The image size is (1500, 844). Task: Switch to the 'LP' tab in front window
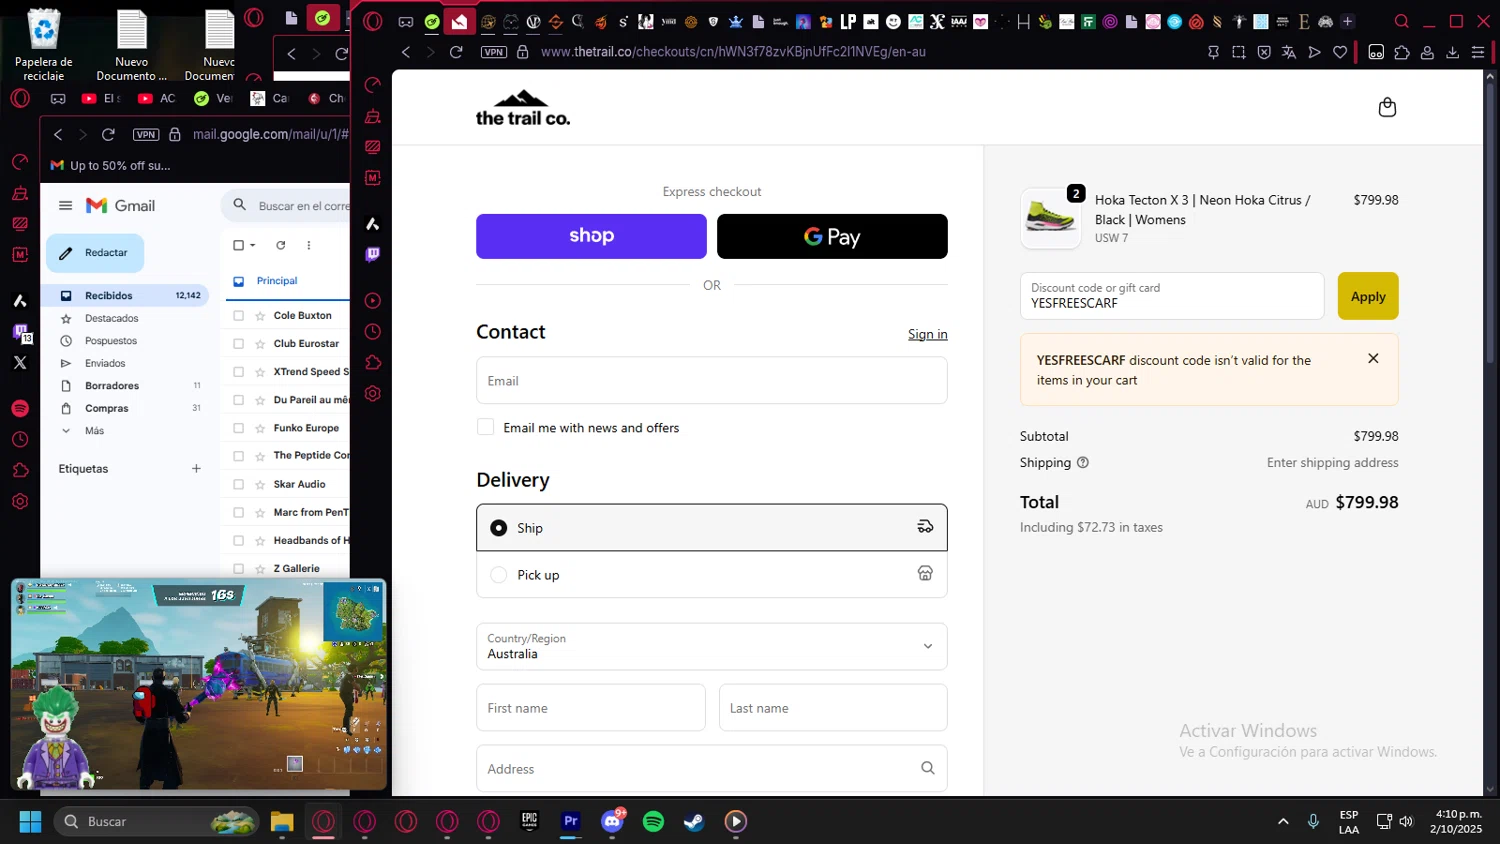point(848,21)
